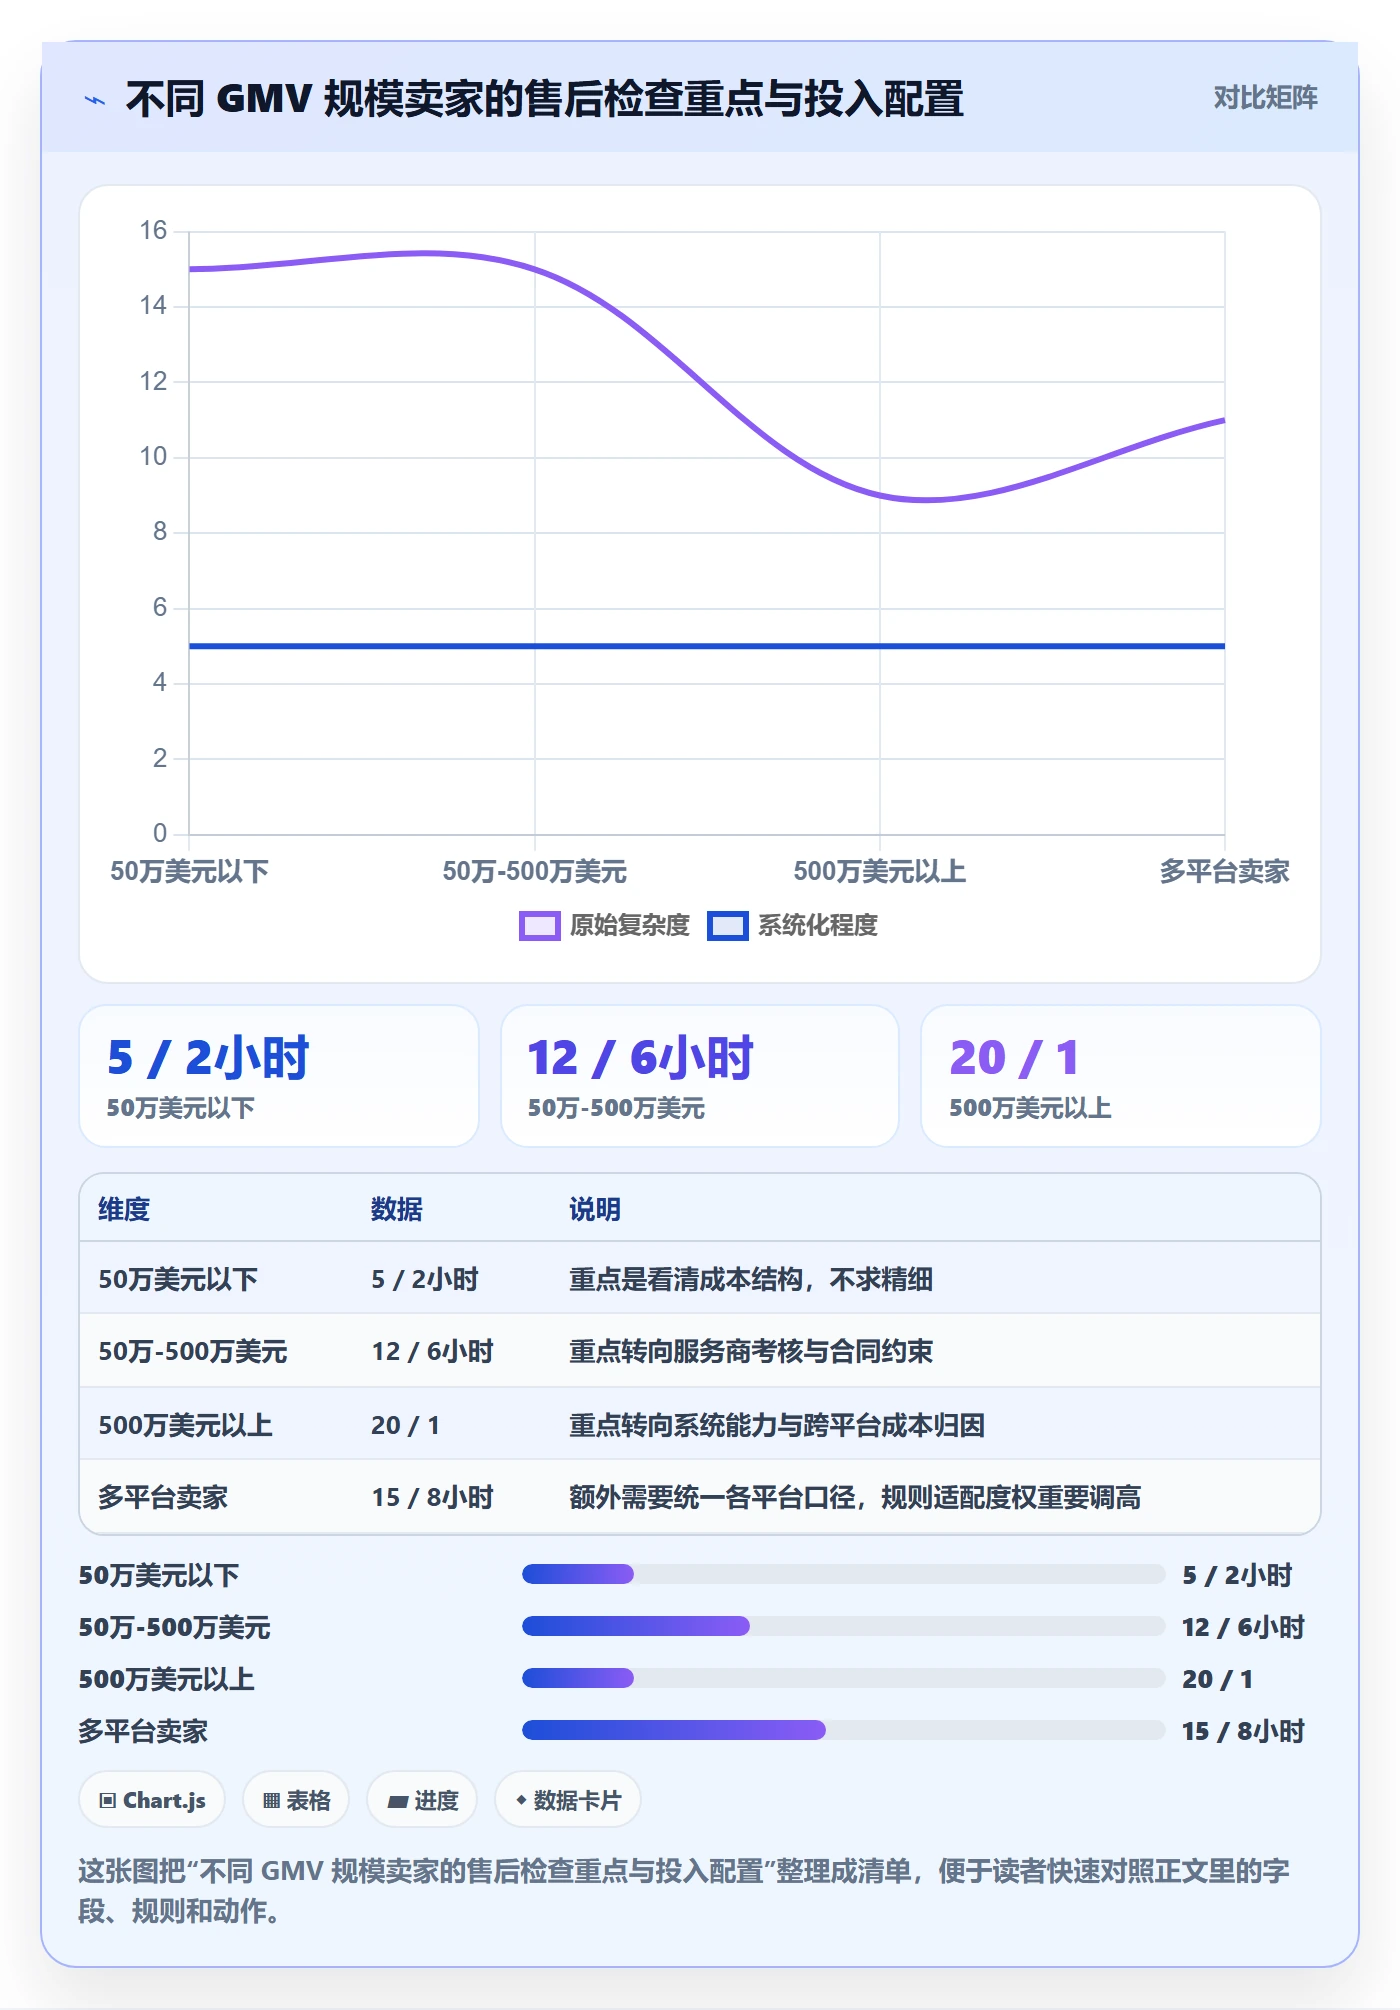Click the 500万美元以上 x-axis label

879,871
